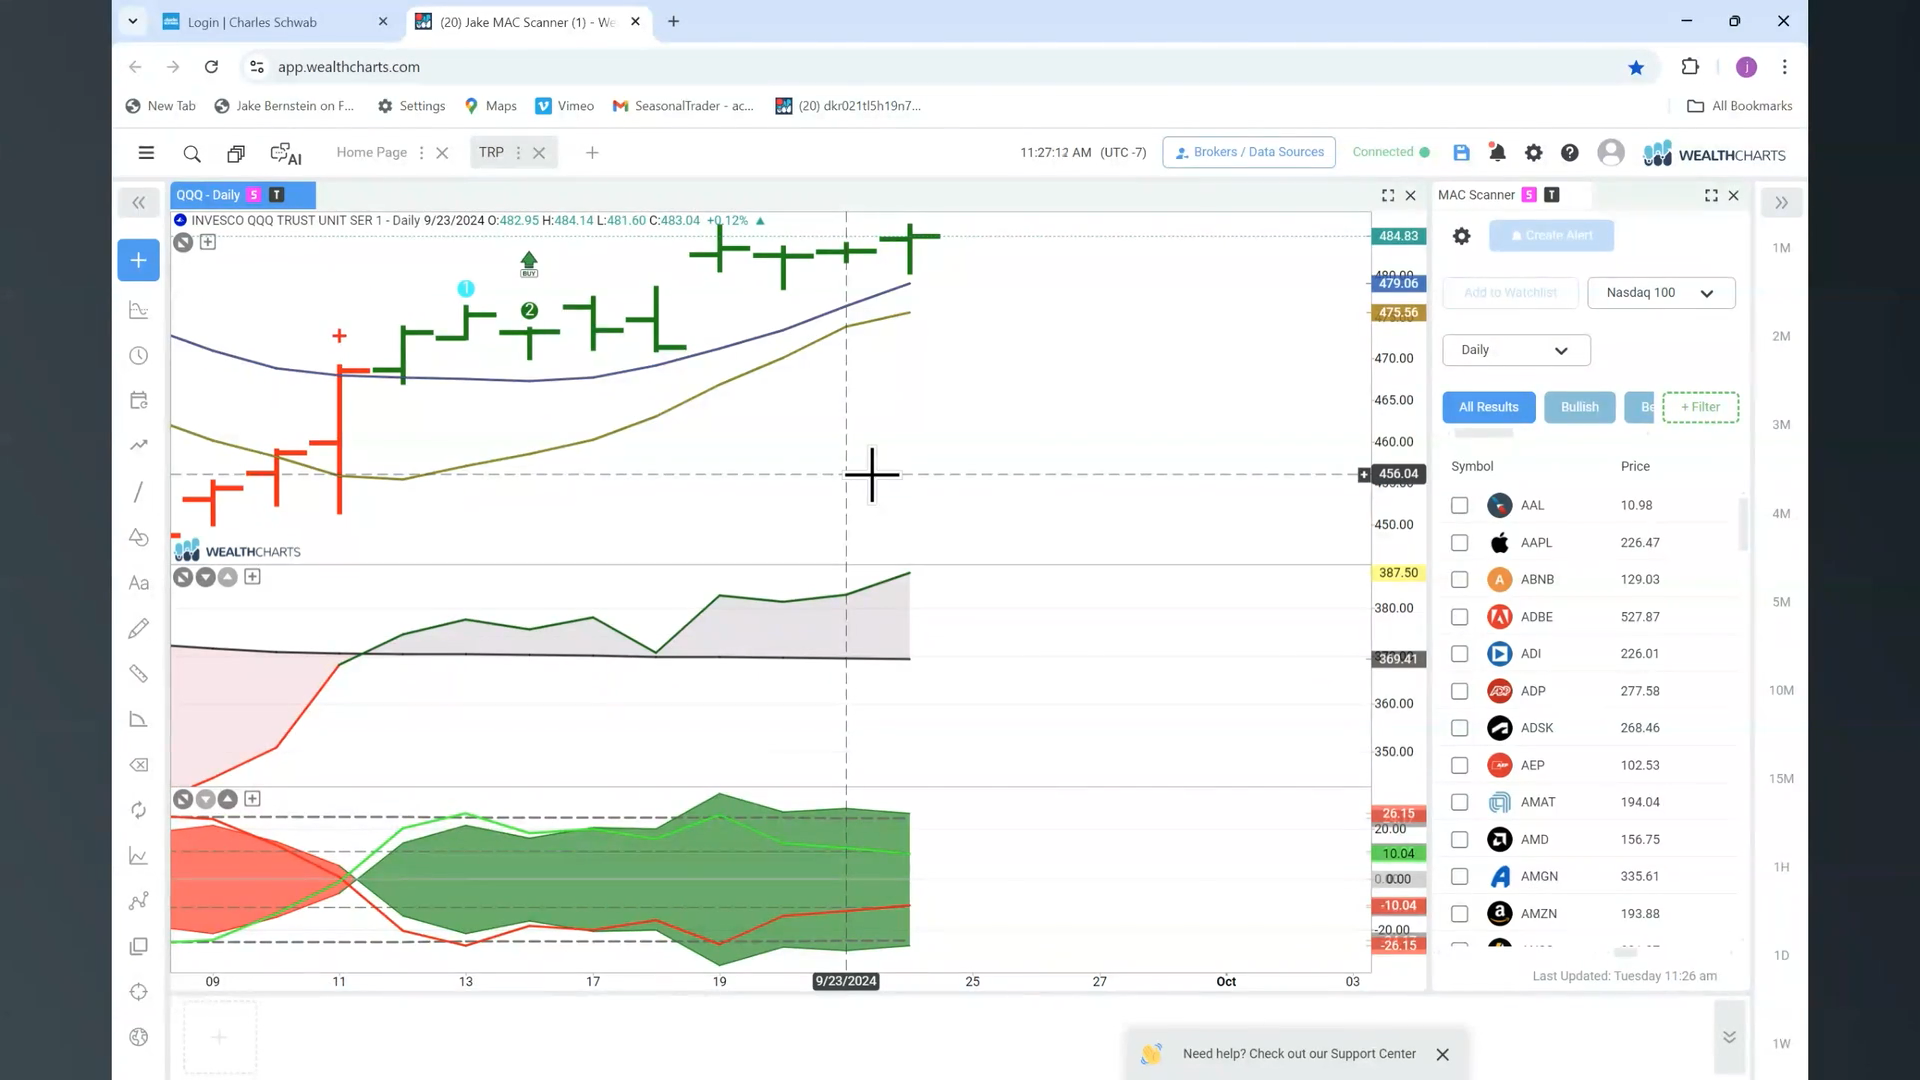
Task: Select the eraser delete tool
Action: pyautogui.click(x=139, y=765)
